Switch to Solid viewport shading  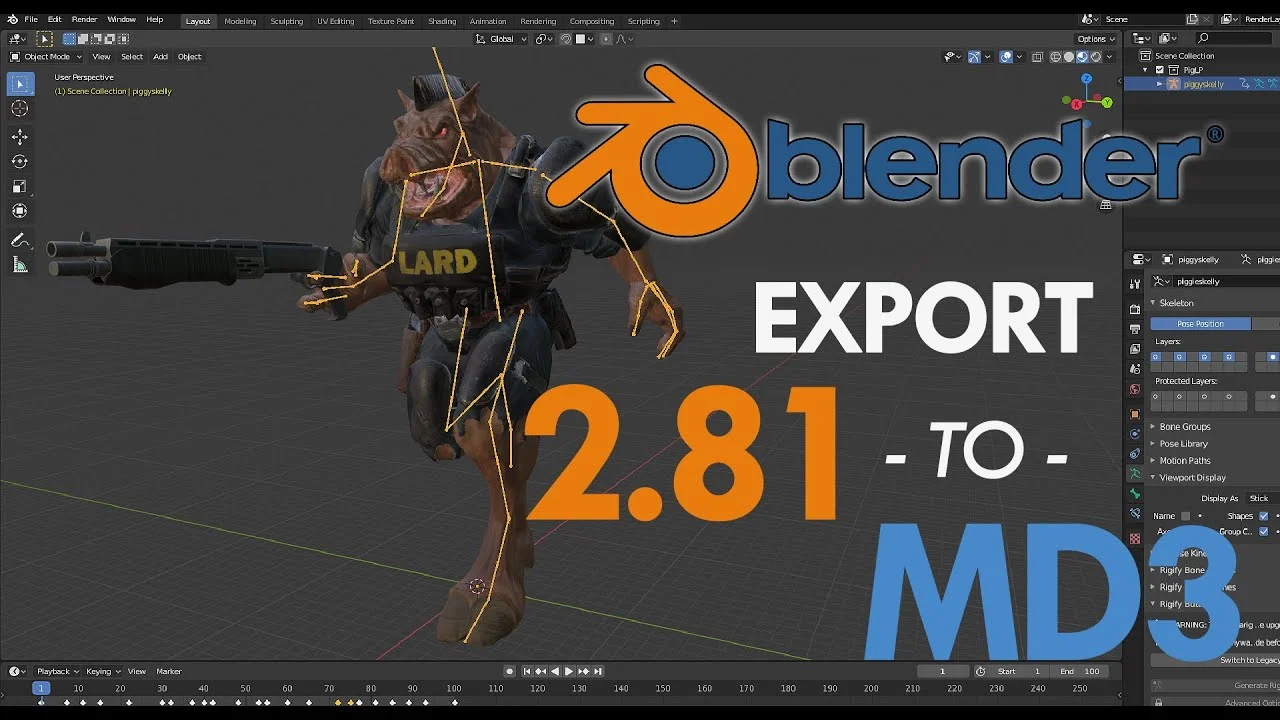click(x=1068, y=57)
